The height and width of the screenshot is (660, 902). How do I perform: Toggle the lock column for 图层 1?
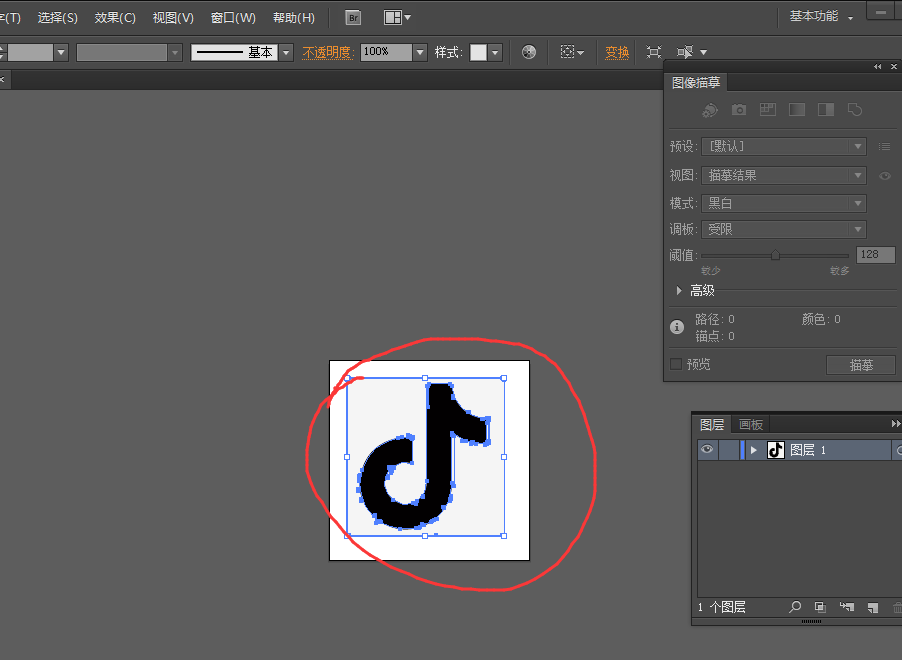729,450
